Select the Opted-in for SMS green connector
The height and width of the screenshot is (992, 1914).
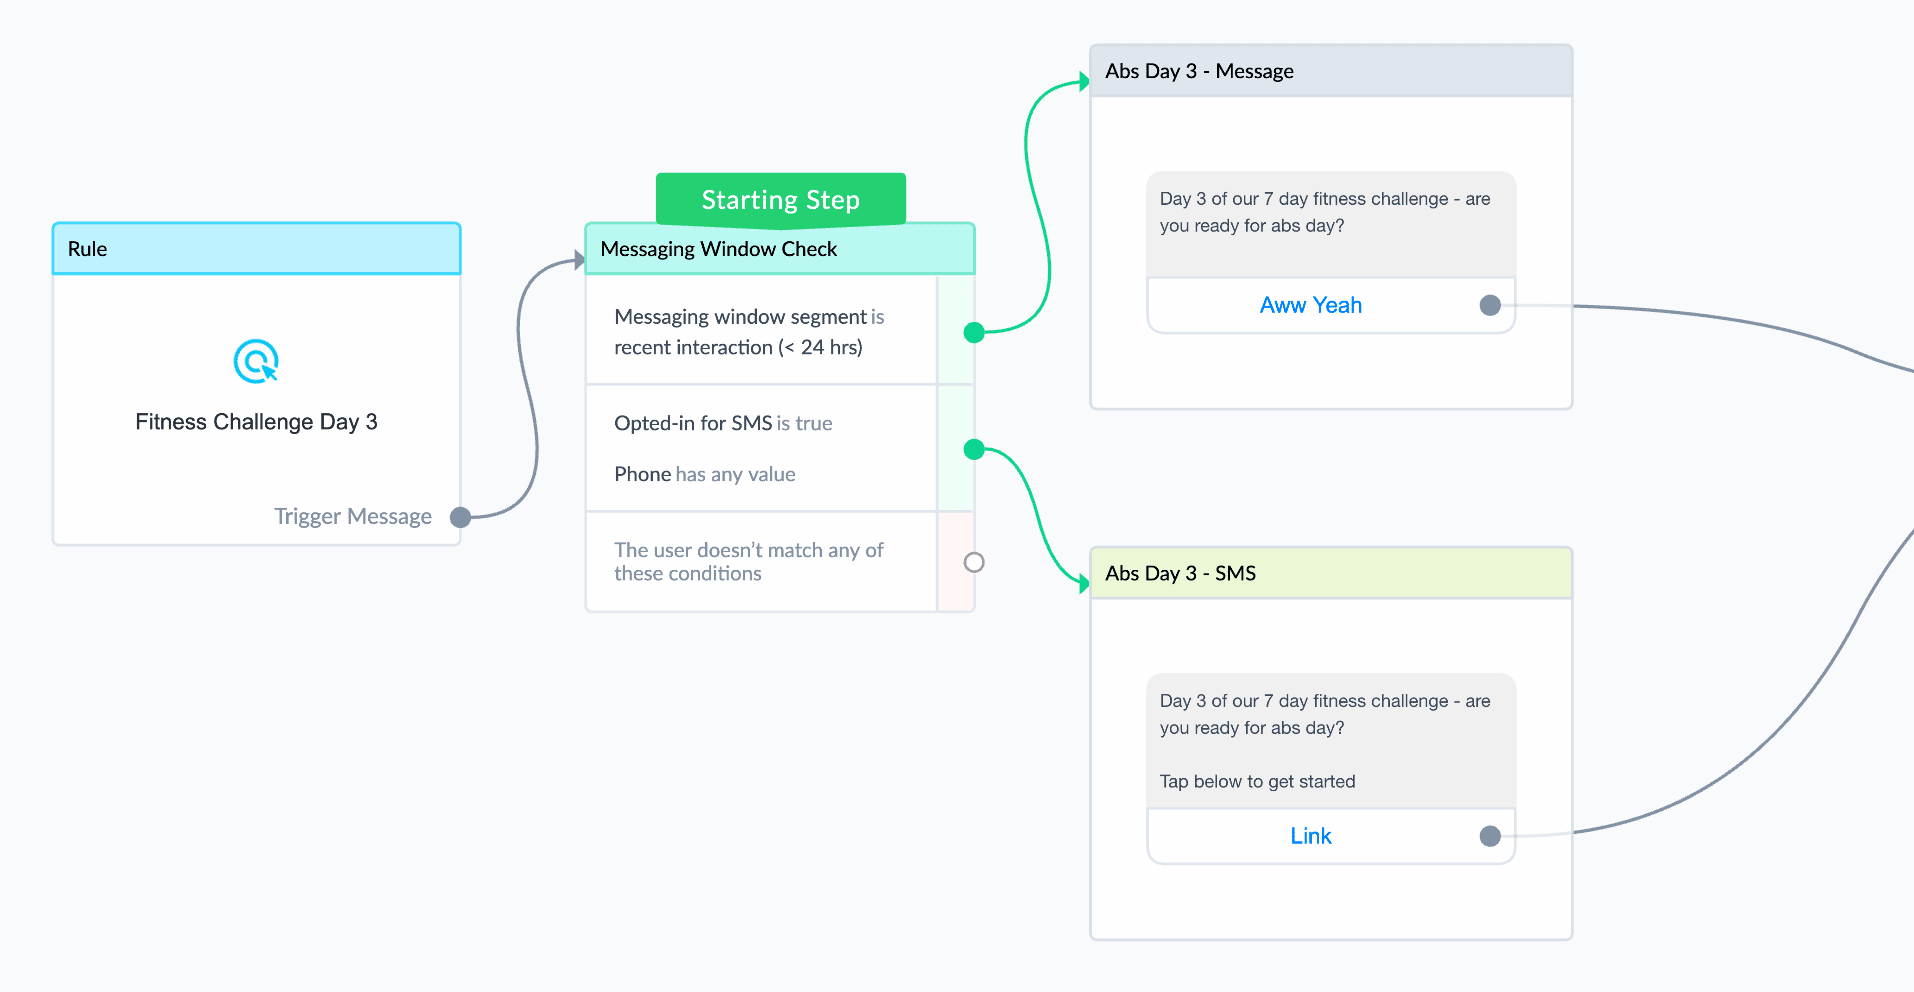pyautogui.click(x=974, y=449)
